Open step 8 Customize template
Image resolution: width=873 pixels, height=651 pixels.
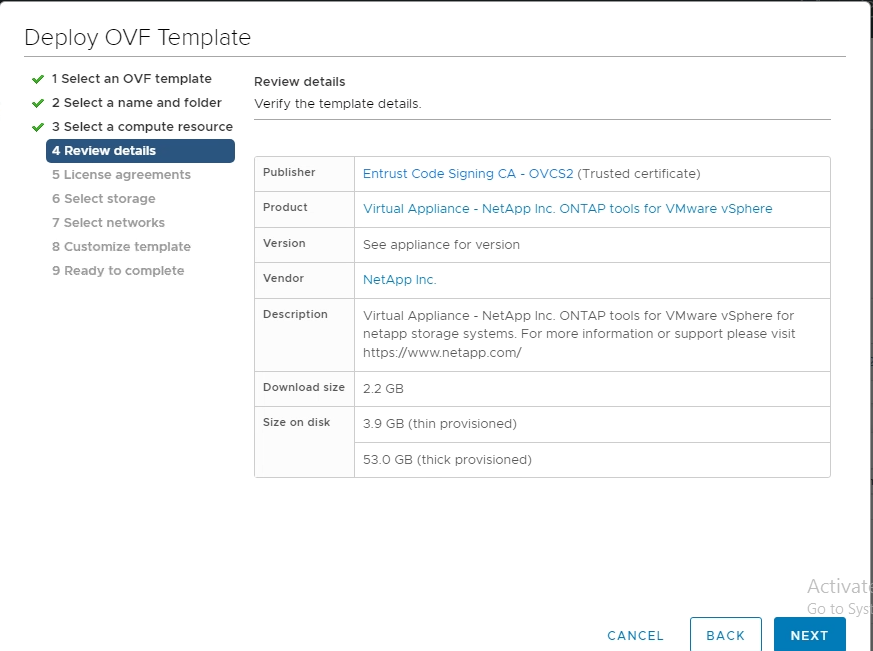pos(121,247)
